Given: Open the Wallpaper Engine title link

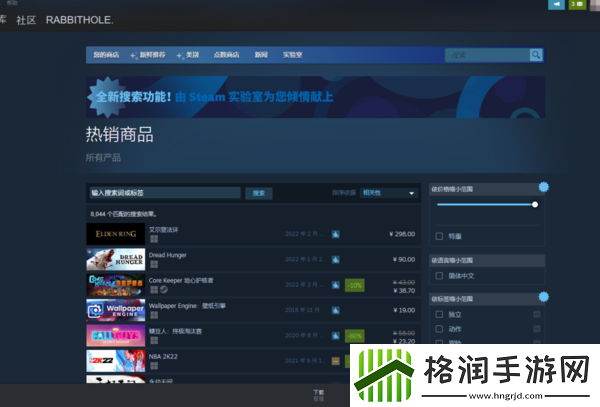Looking at the screenshot, I should [187, 306].
